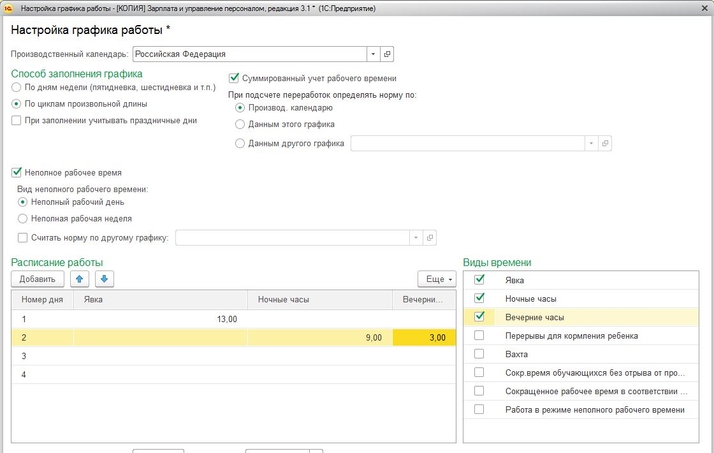Select Данным этого графика radio option
Screen dimensions: 714x453
[239, 124]
